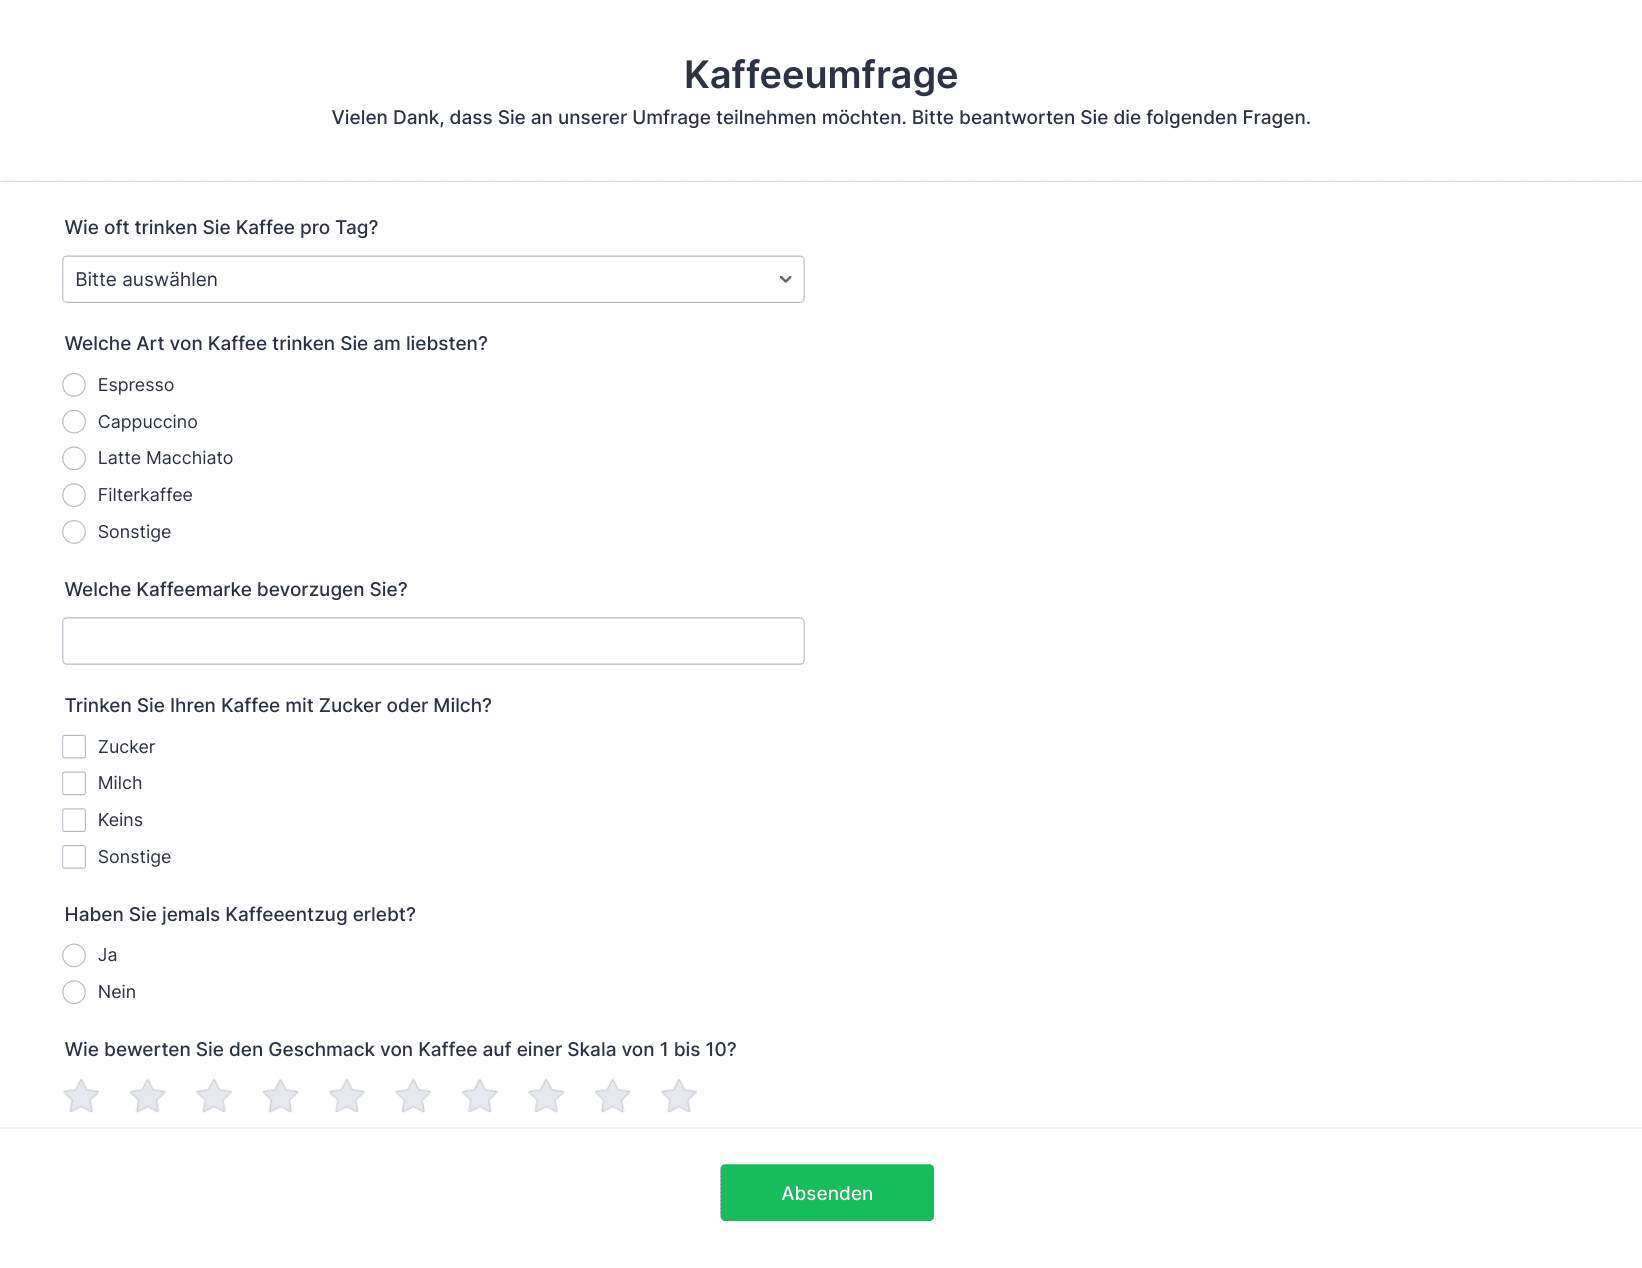Enable the Keins checkbox

tap(74, 820)
